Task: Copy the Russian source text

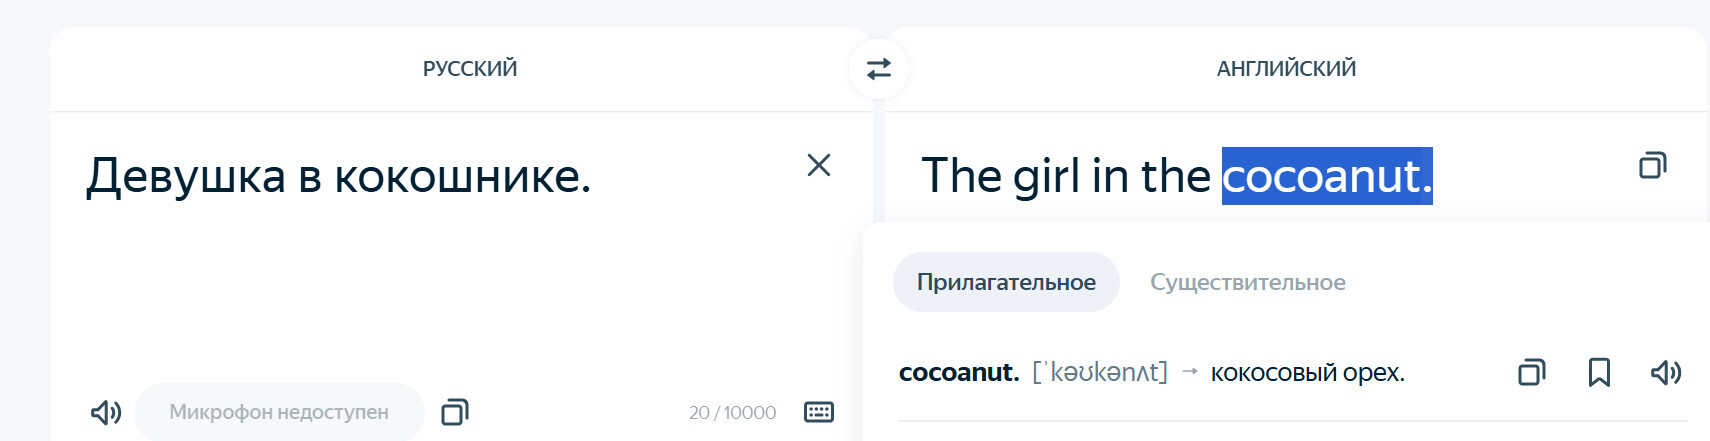Action: coord(455,412)
